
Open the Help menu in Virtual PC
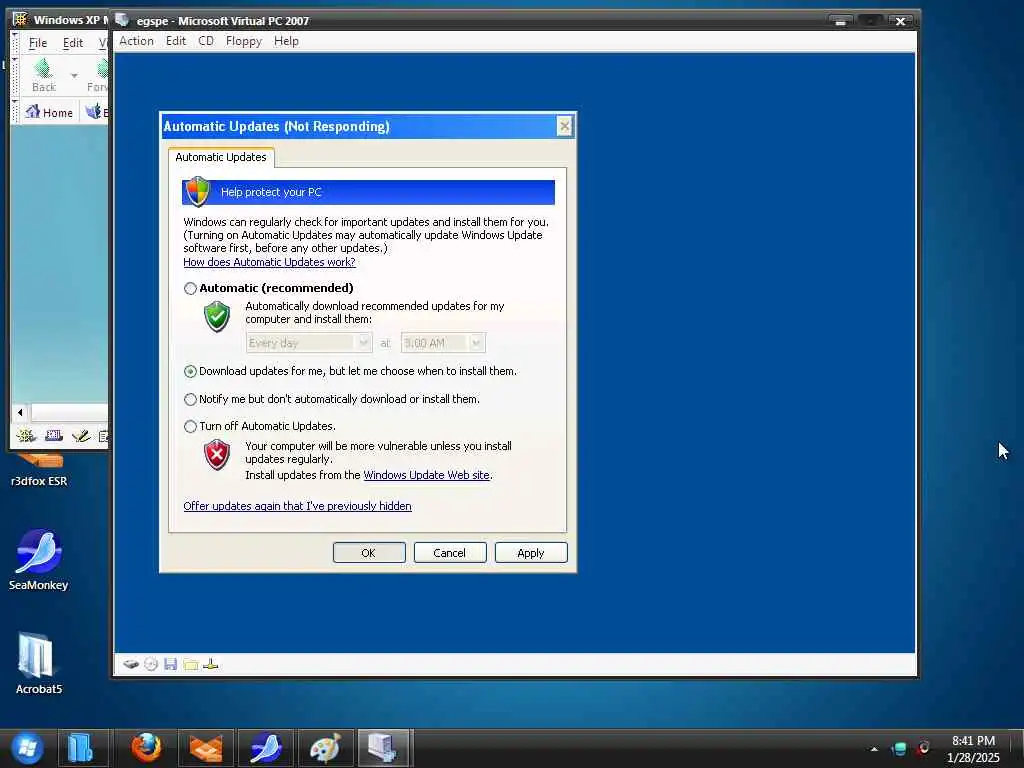[x=286, y=41]
